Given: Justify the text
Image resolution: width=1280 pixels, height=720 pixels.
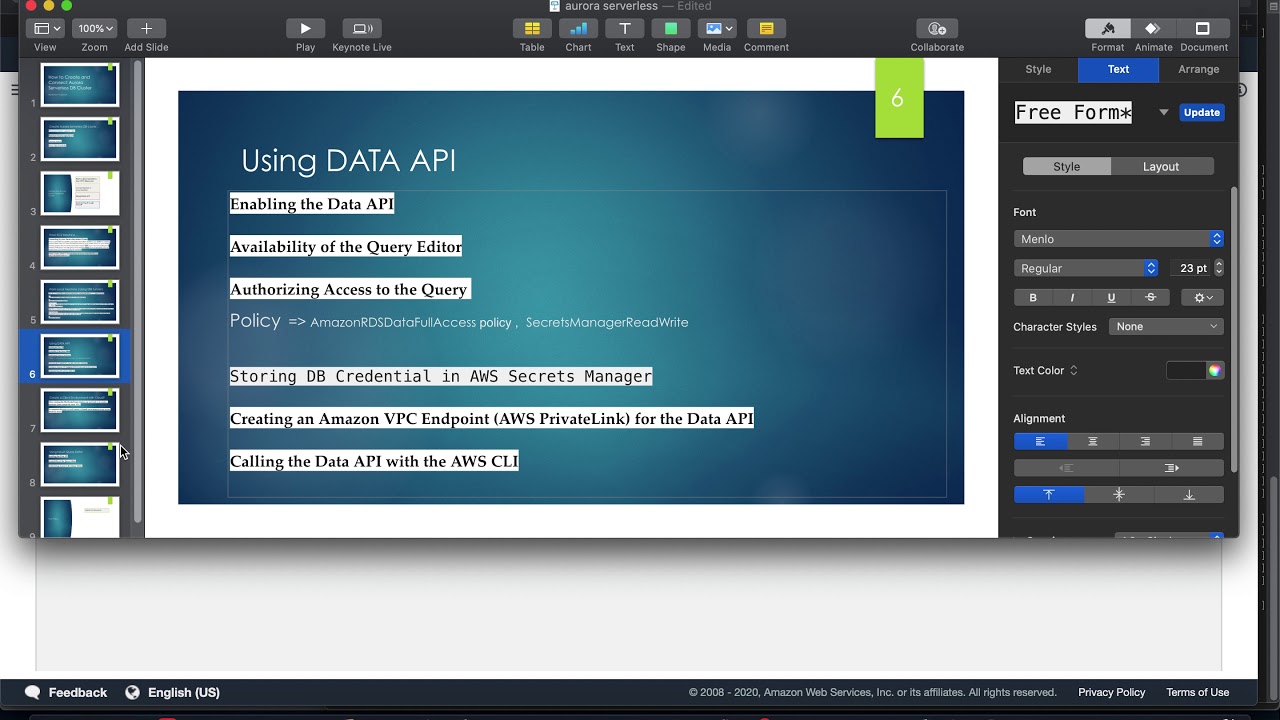Looking at the screenshot, I should [x=1198, y=442].
